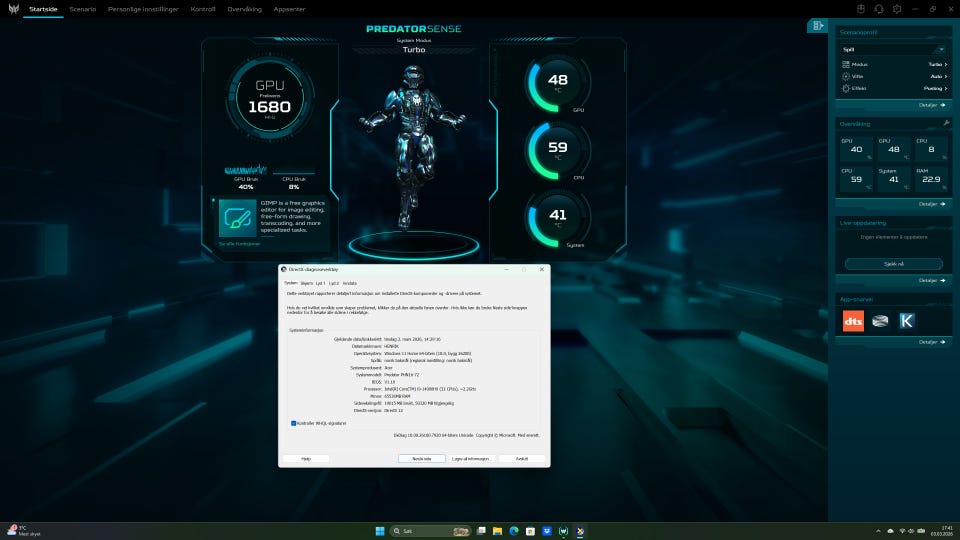
Task: Open the Kontroll tab
Action: point(203,9)
